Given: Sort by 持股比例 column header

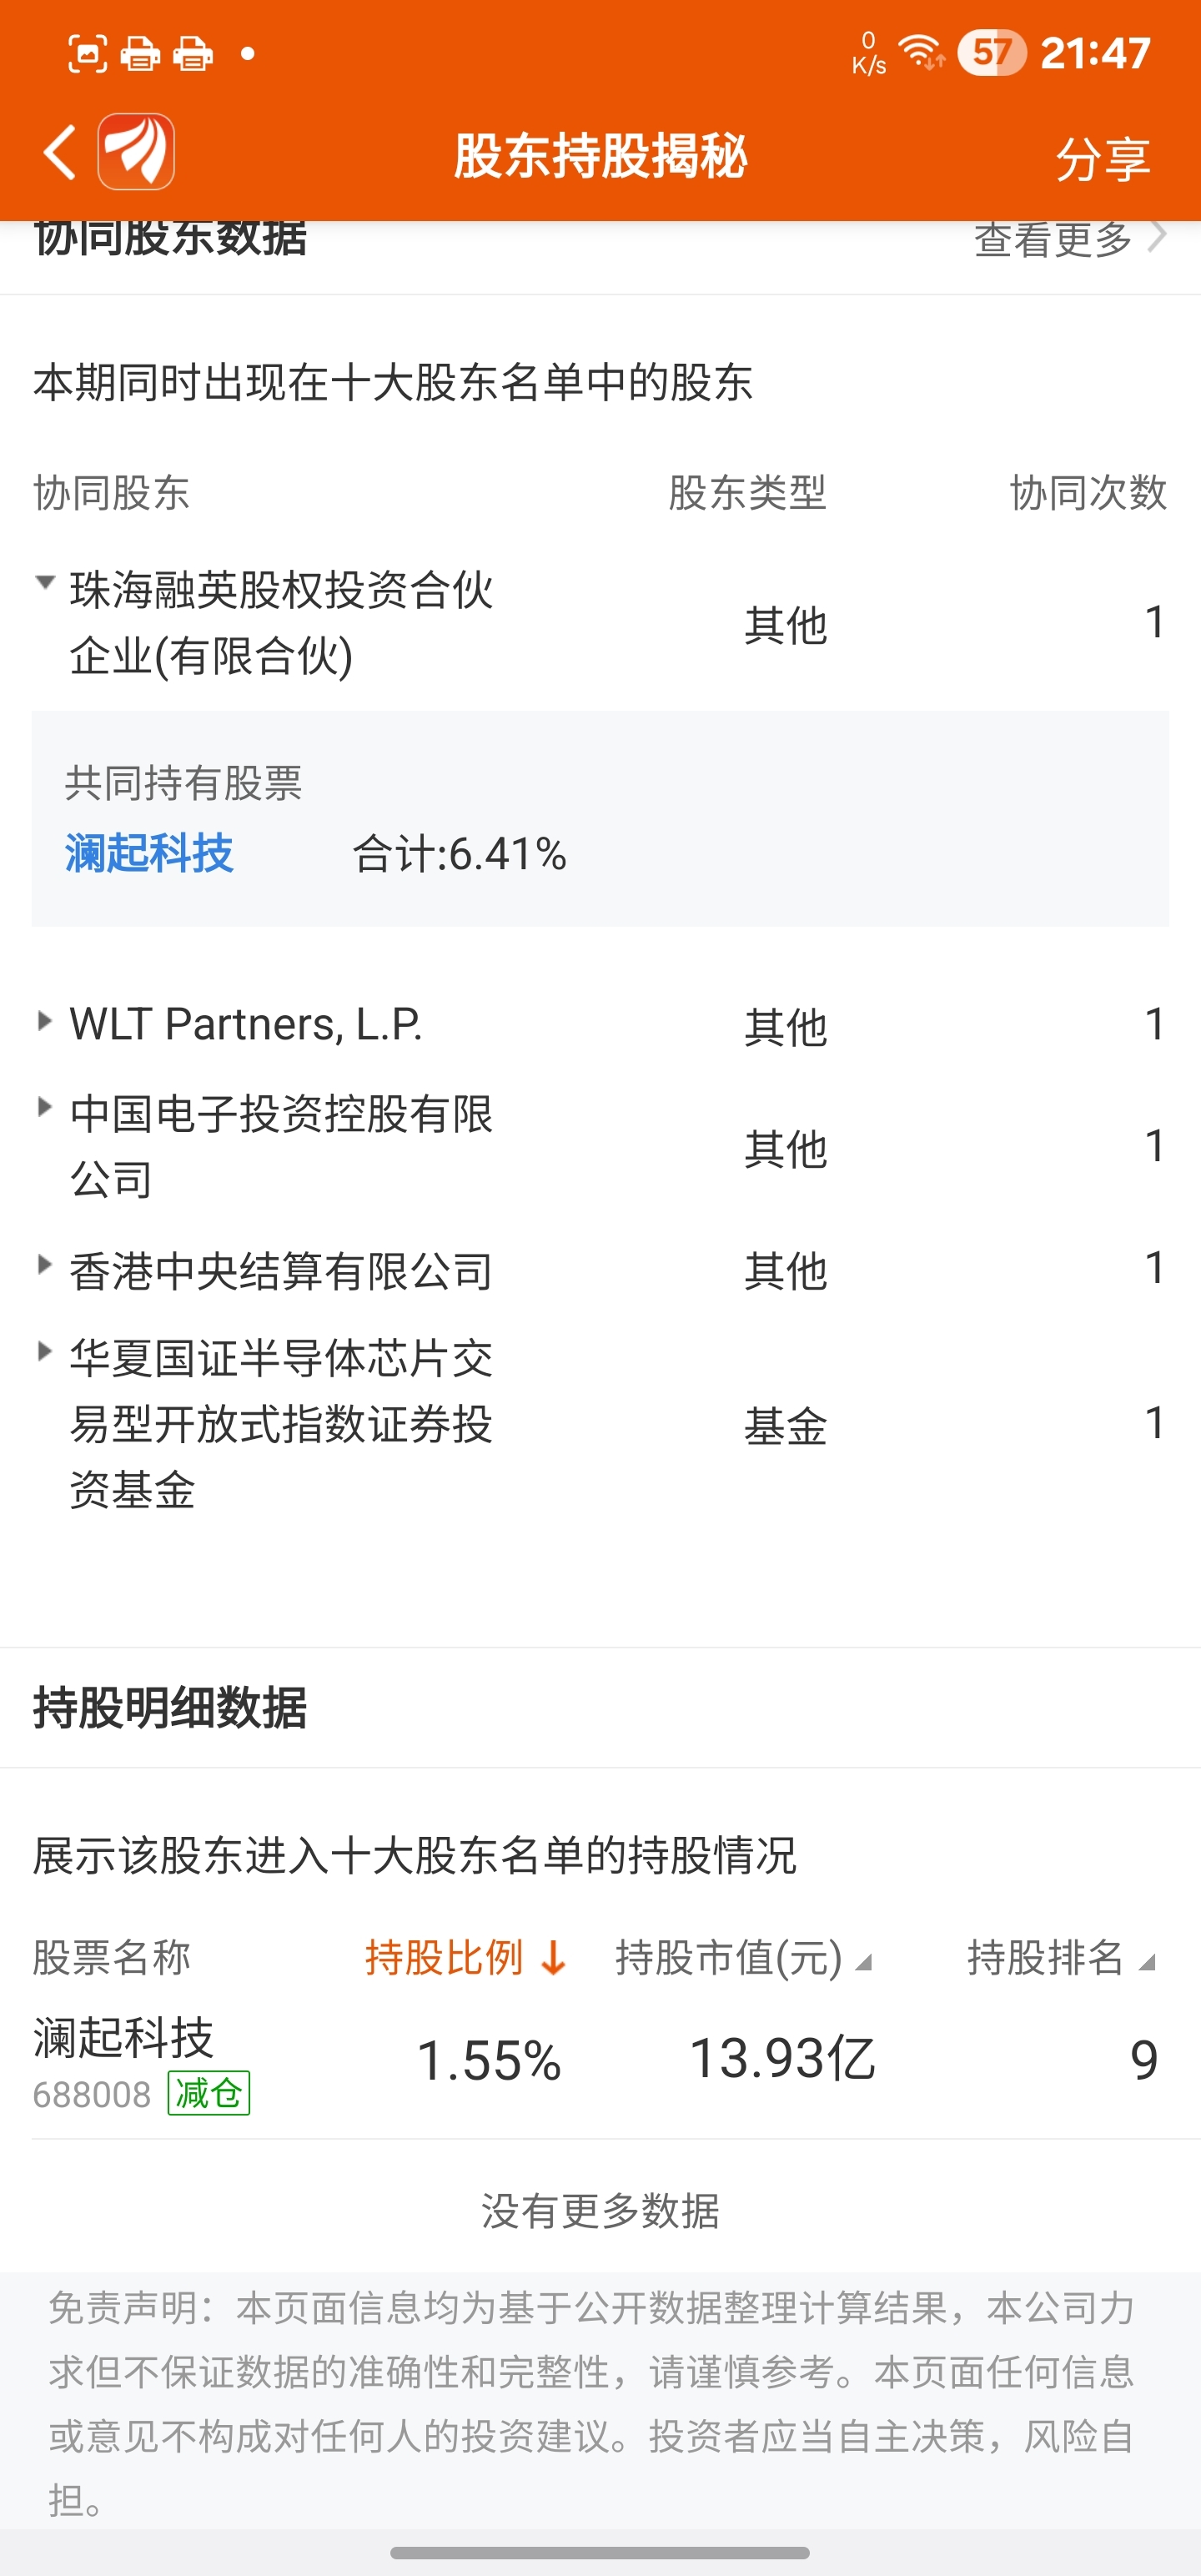Looking at the screenshot, I should (444, 1957).
